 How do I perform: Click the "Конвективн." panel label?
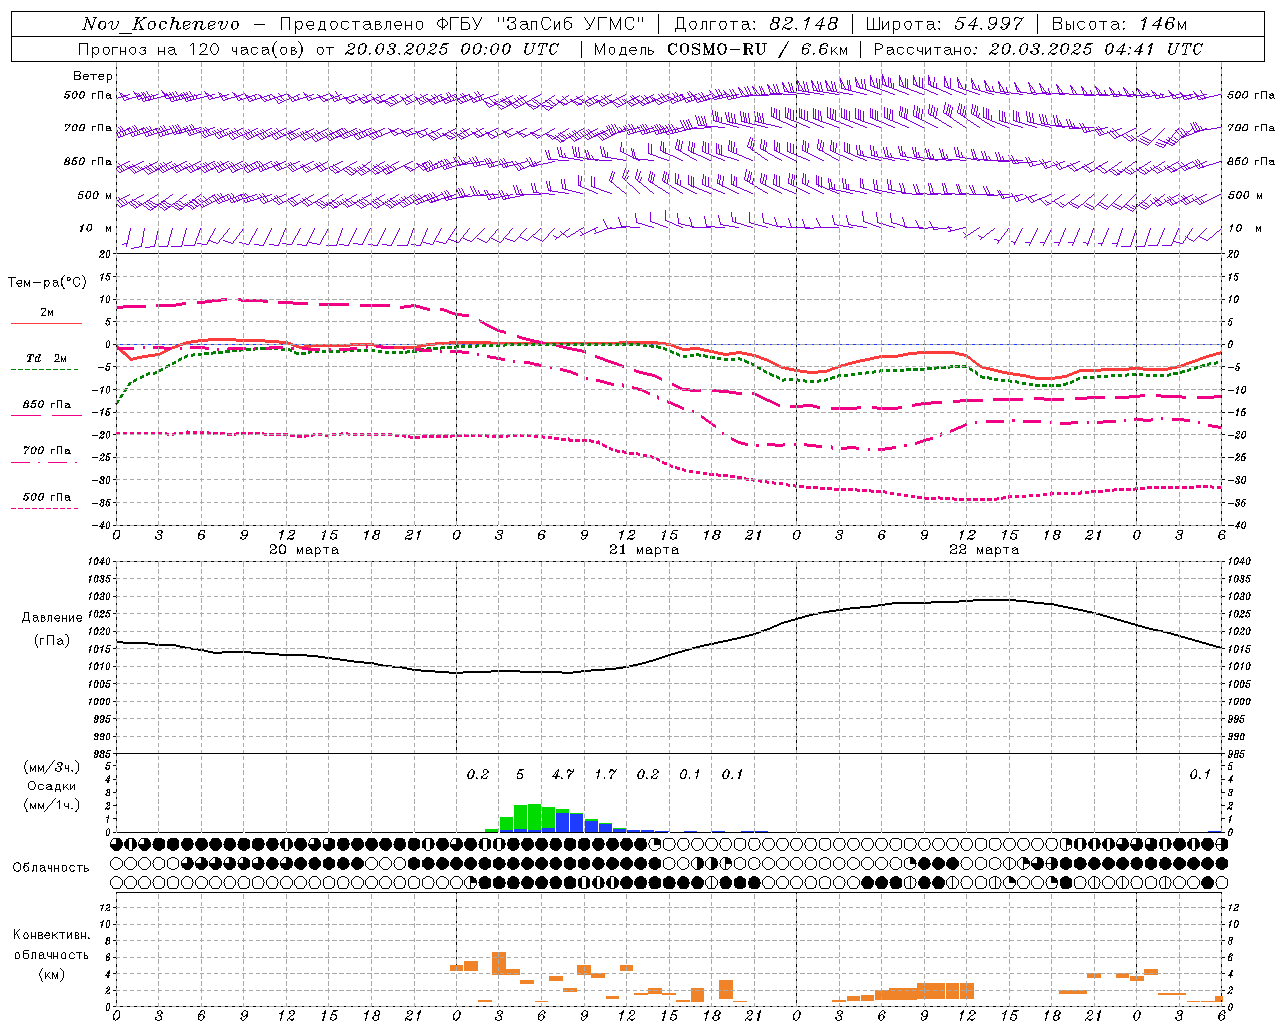click(x=52, y=935)
